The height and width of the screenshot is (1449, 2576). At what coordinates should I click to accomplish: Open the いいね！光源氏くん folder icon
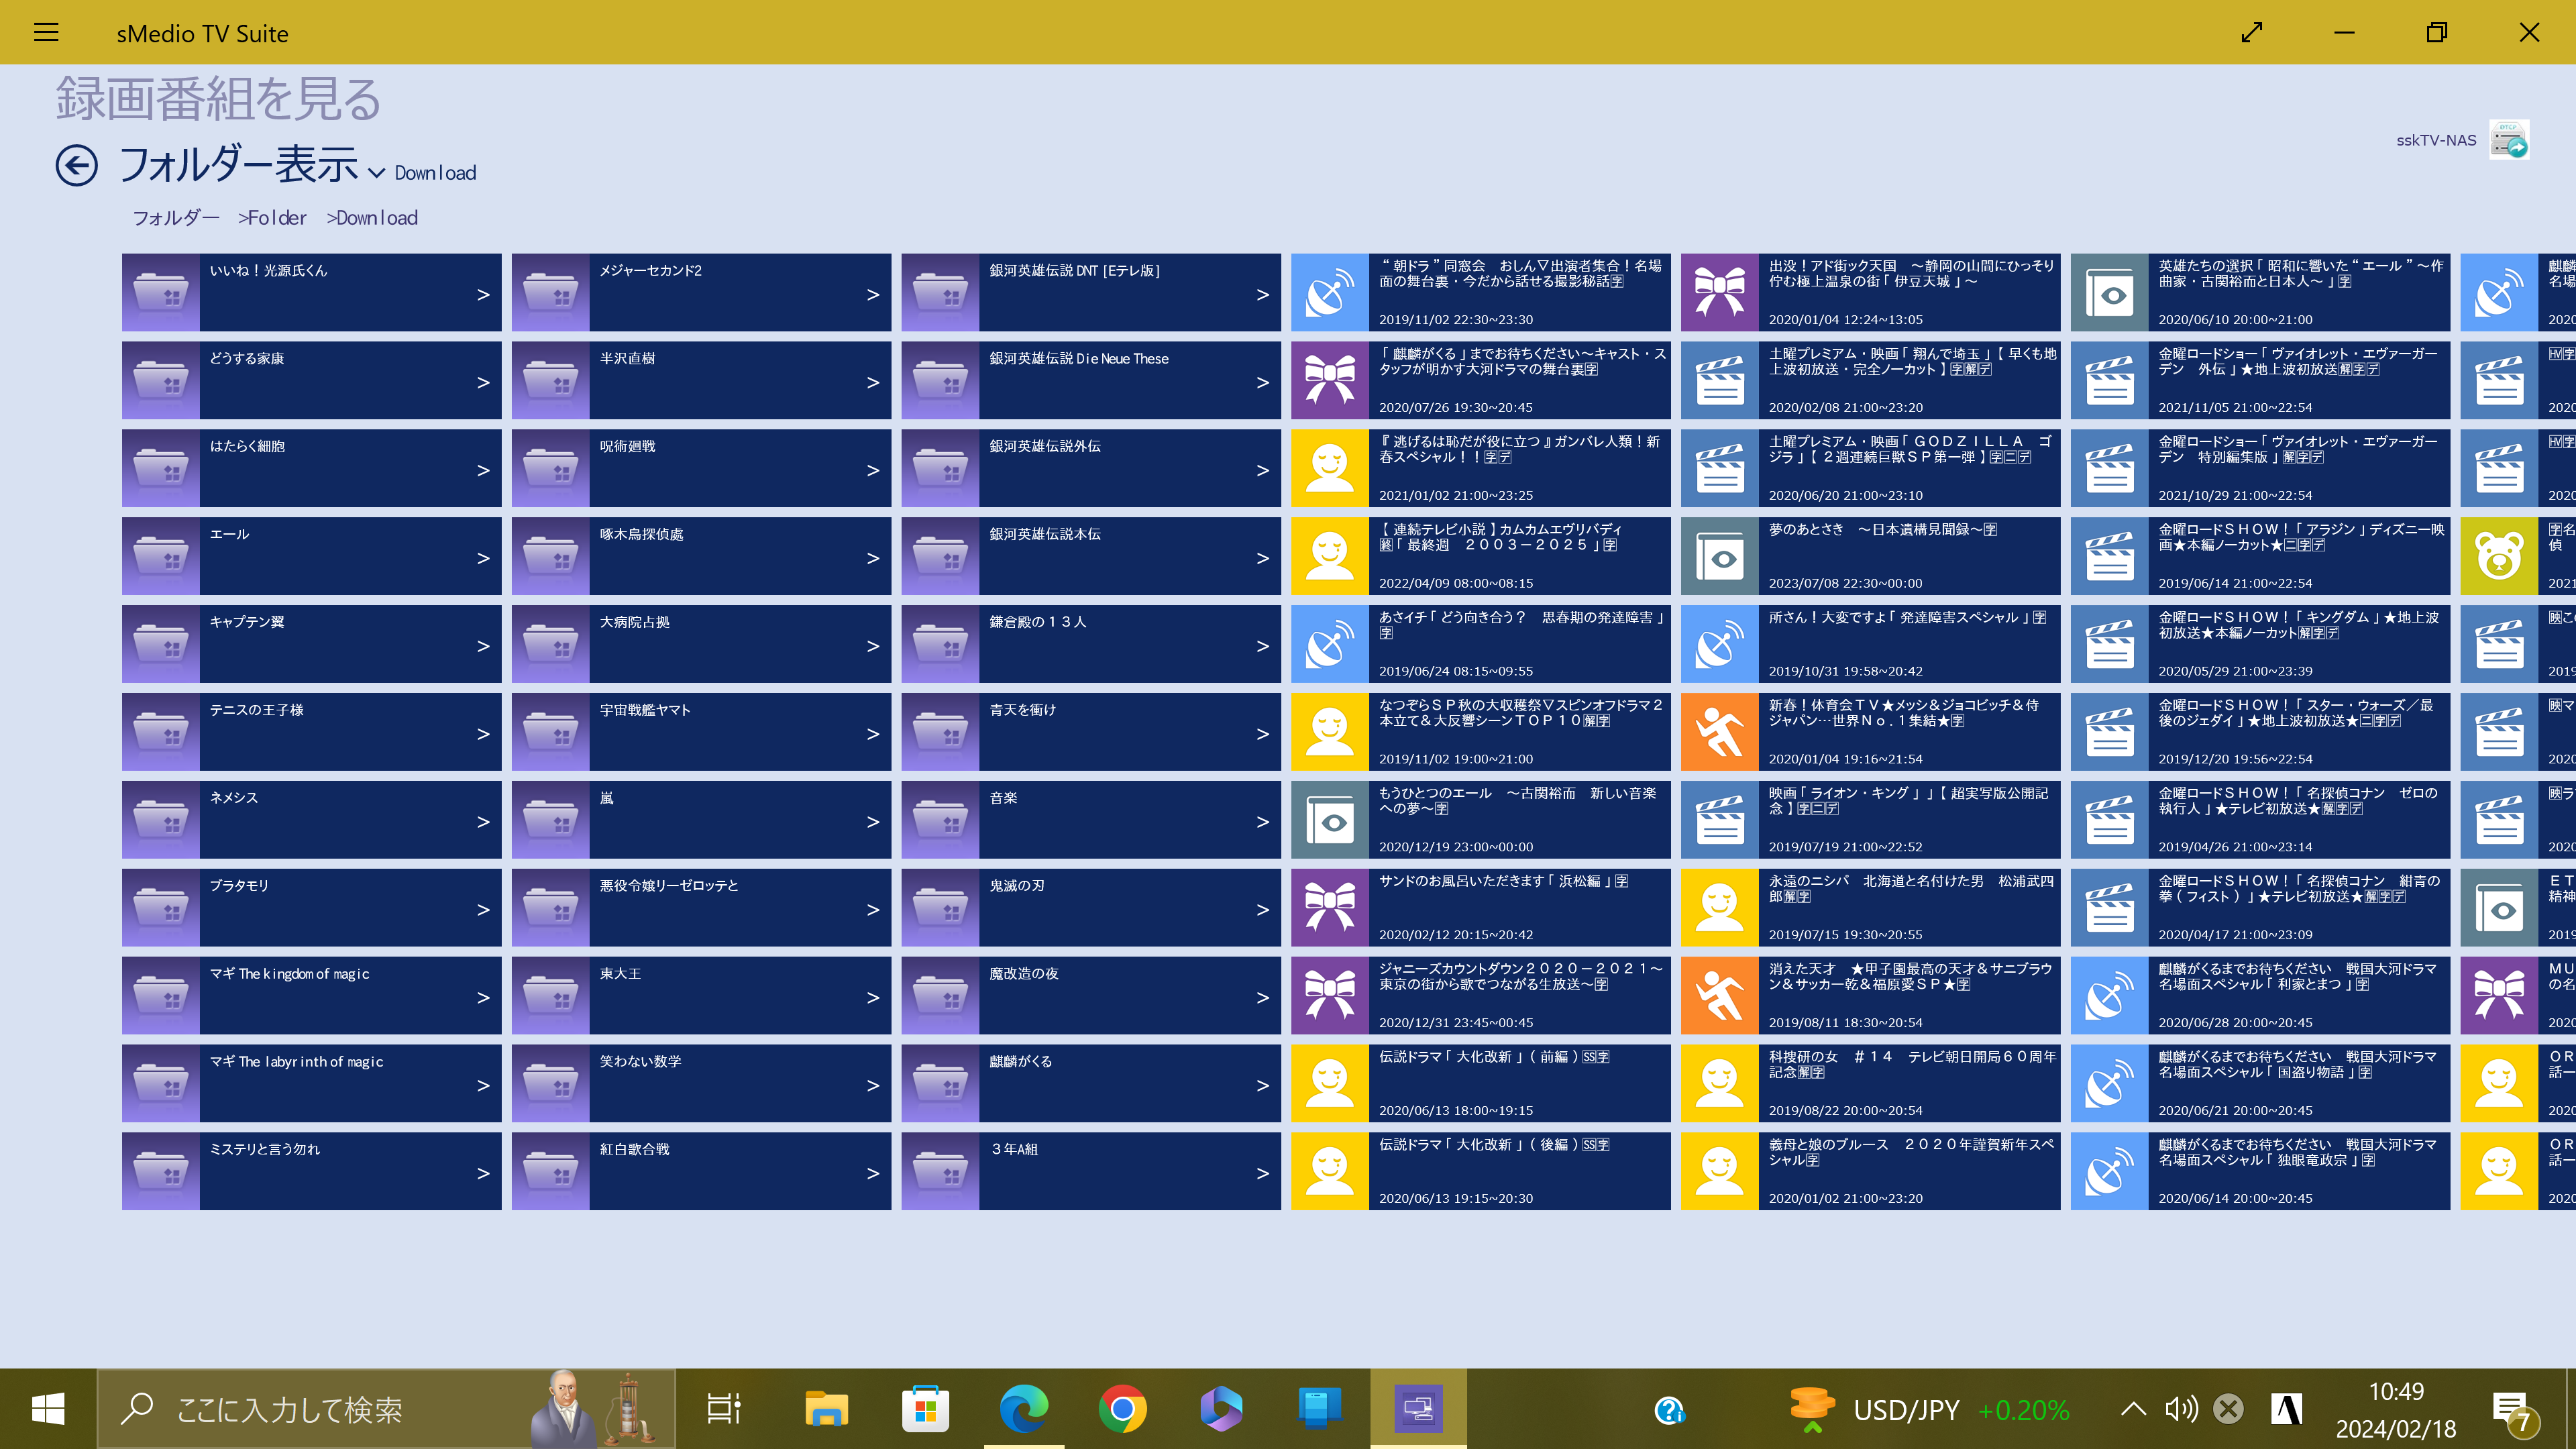pos(161,292)
